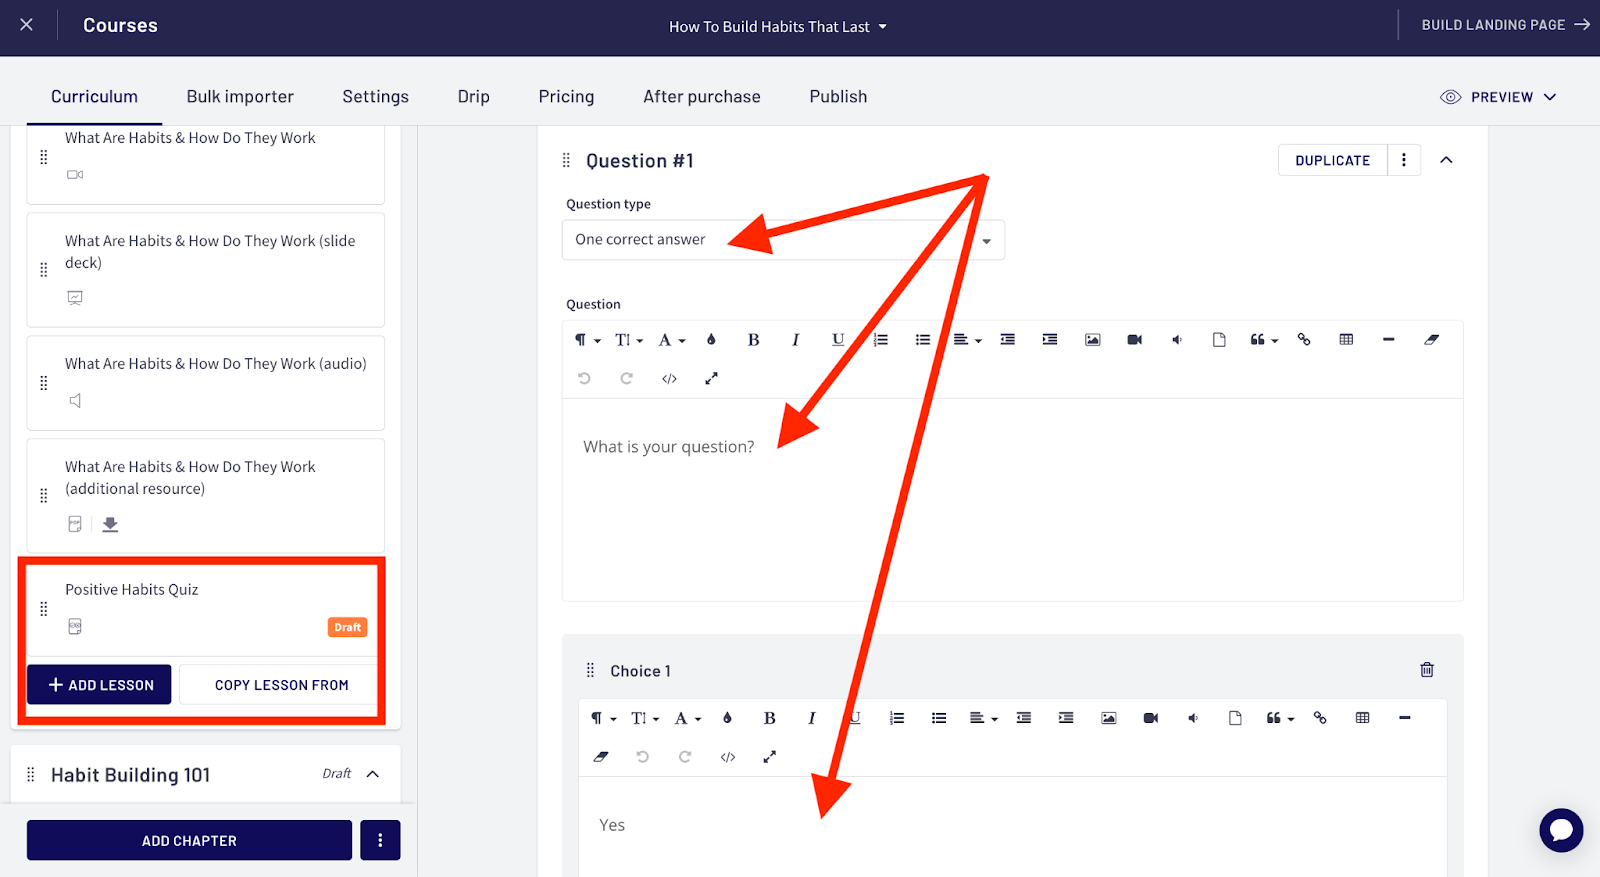The image size is (1600, 877).
Task: Insert image in Question editor
Action: 1093,340
